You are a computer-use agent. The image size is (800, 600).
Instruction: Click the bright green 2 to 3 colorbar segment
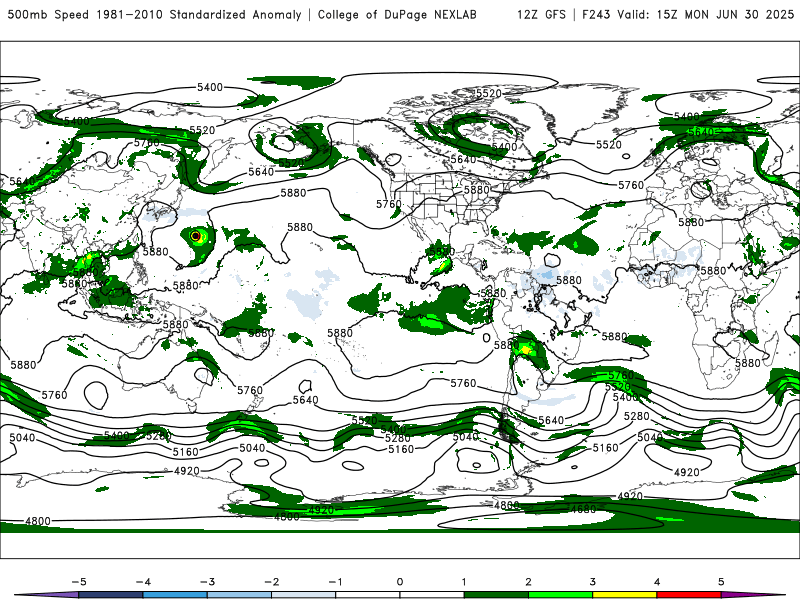pyautogui.click(x=560, y=595)
